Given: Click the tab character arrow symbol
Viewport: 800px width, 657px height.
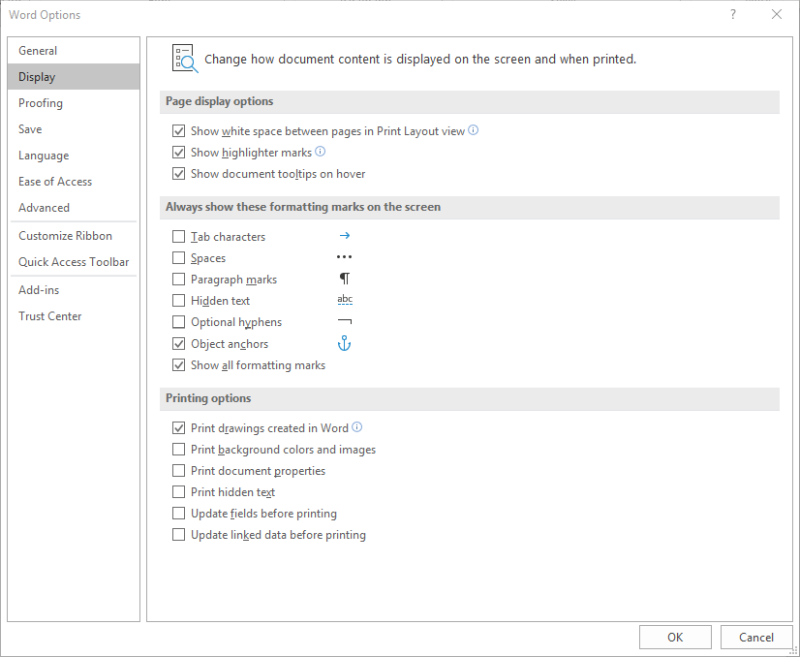Looking at the screenshot, I should pyautogui.click(x=344, y=237).
